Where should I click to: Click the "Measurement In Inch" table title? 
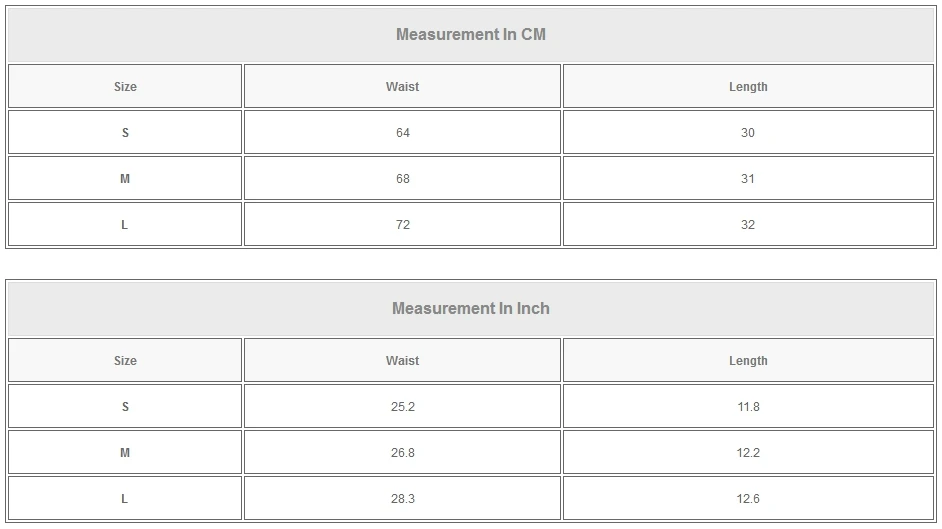(471, 308)
